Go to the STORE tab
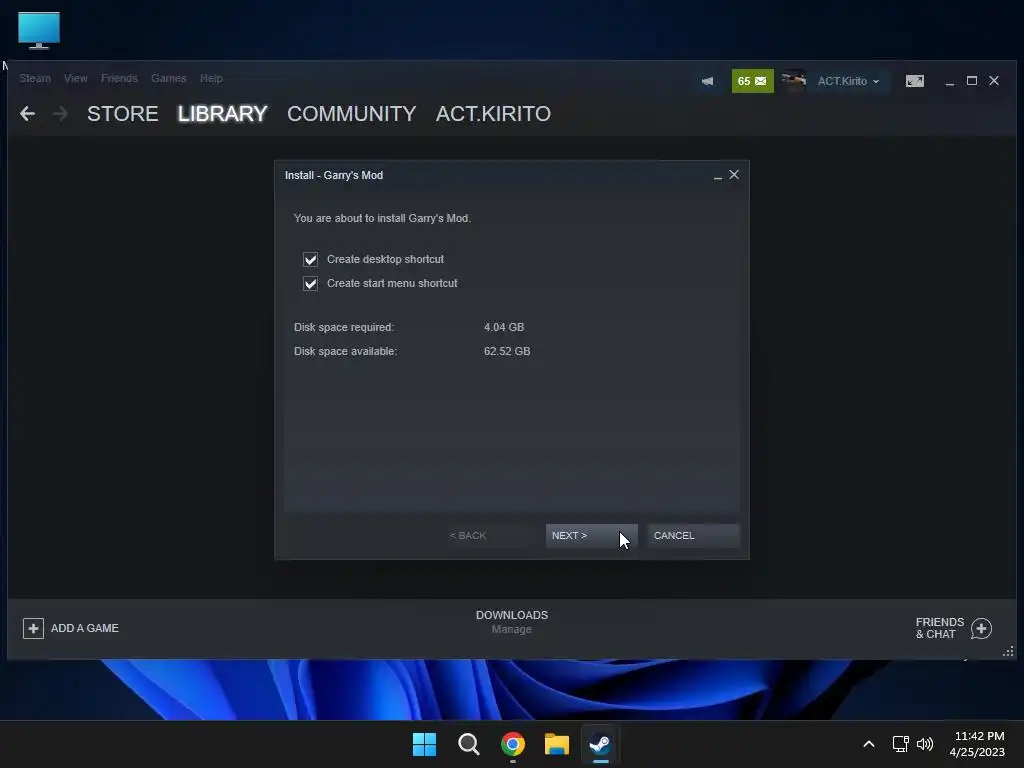The height and width of the screenshot is (768, 1024). [x=123, y=114]
